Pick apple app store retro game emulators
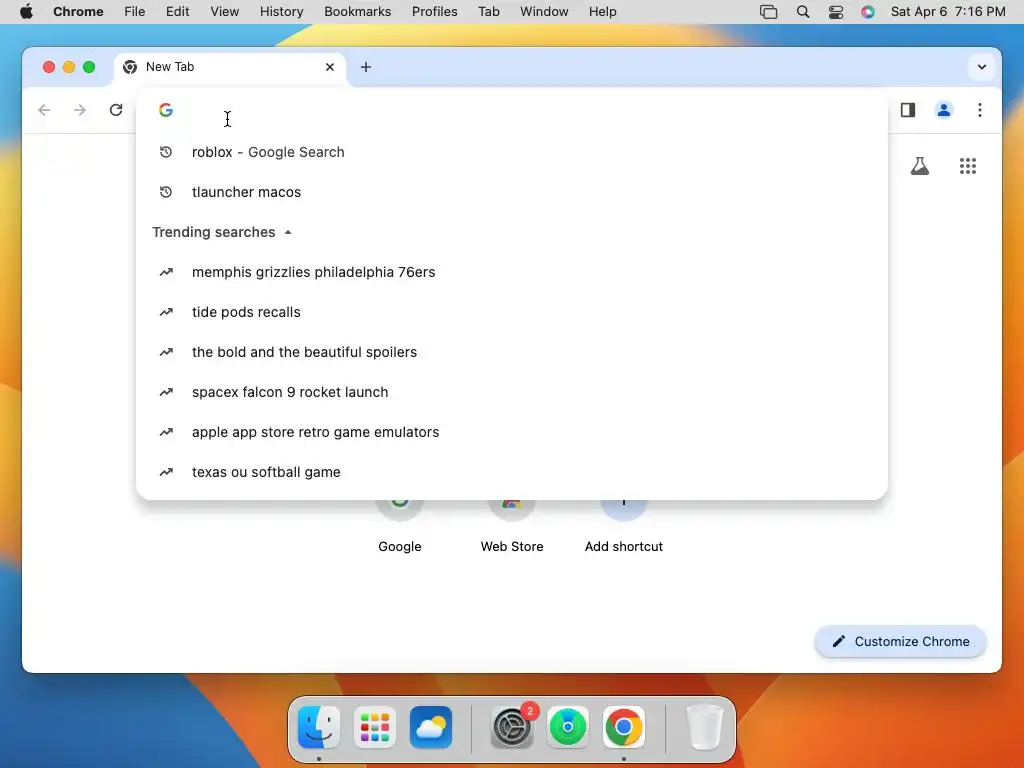Image resolution: width=1024 pixels, height=768 pixels. click(511, 432)
